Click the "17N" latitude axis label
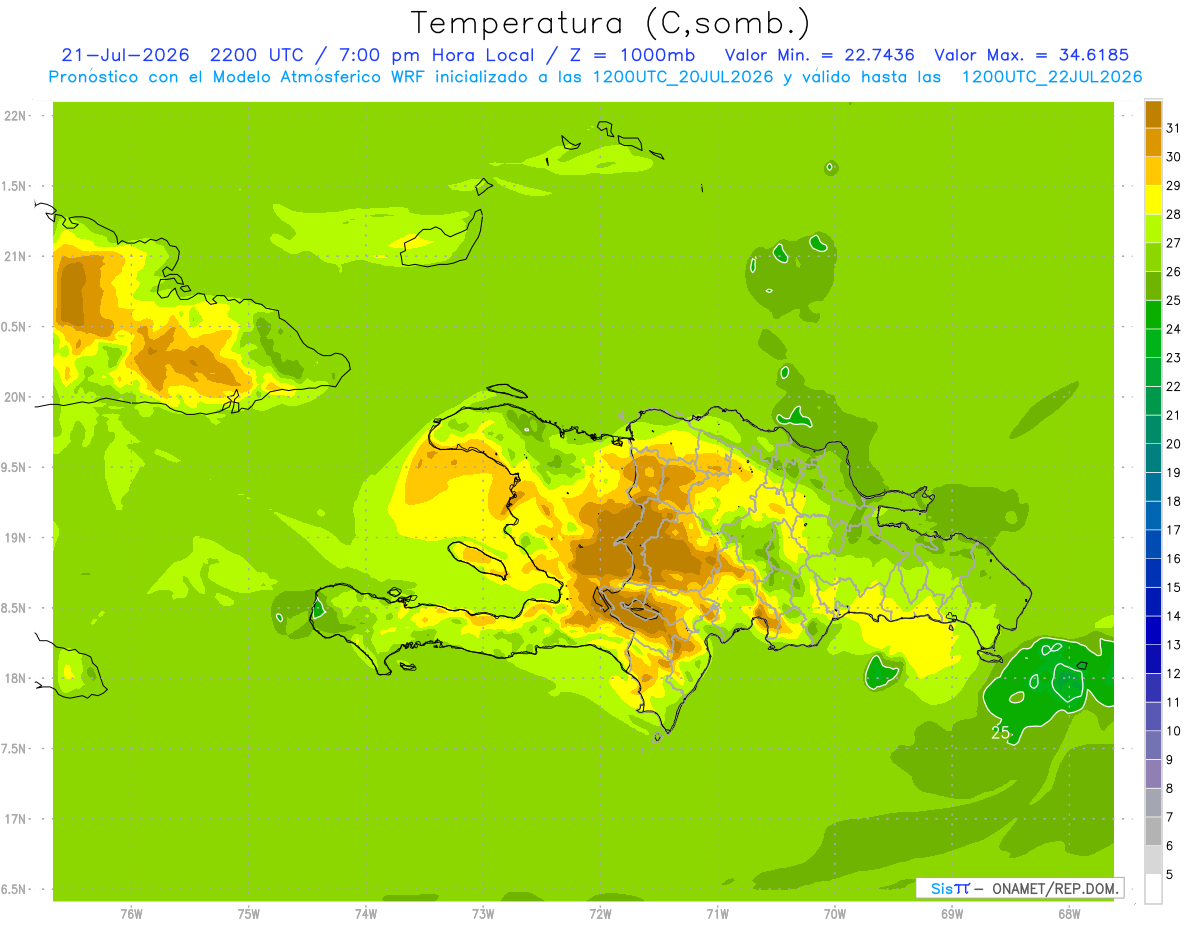This screenshot has width=1200, height=927. click(15, 819)
